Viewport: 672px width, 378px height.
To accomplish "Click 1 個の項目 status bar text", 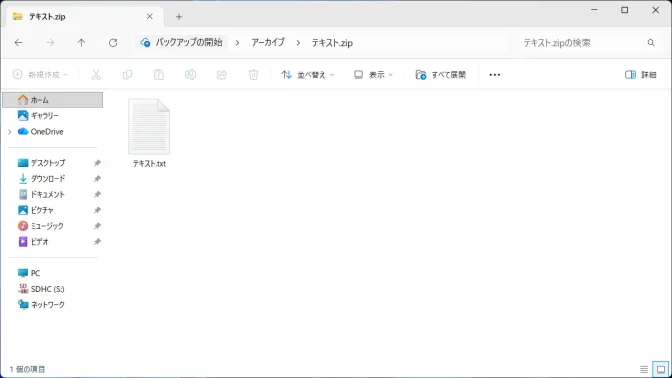I will [27, 369].
